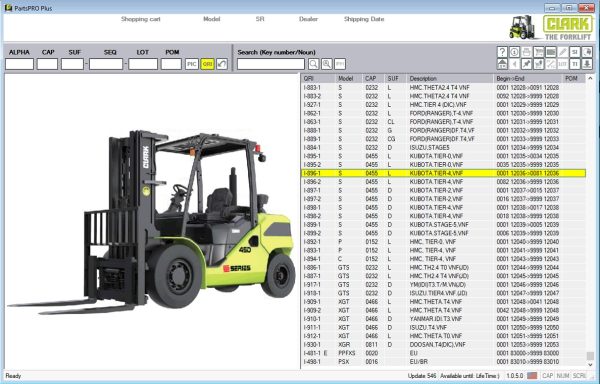Select row I-897-1 KUBOTA.TIER-2.VNF
The width and height of the screenshot is (600, 384).
[x=443, y=190]
